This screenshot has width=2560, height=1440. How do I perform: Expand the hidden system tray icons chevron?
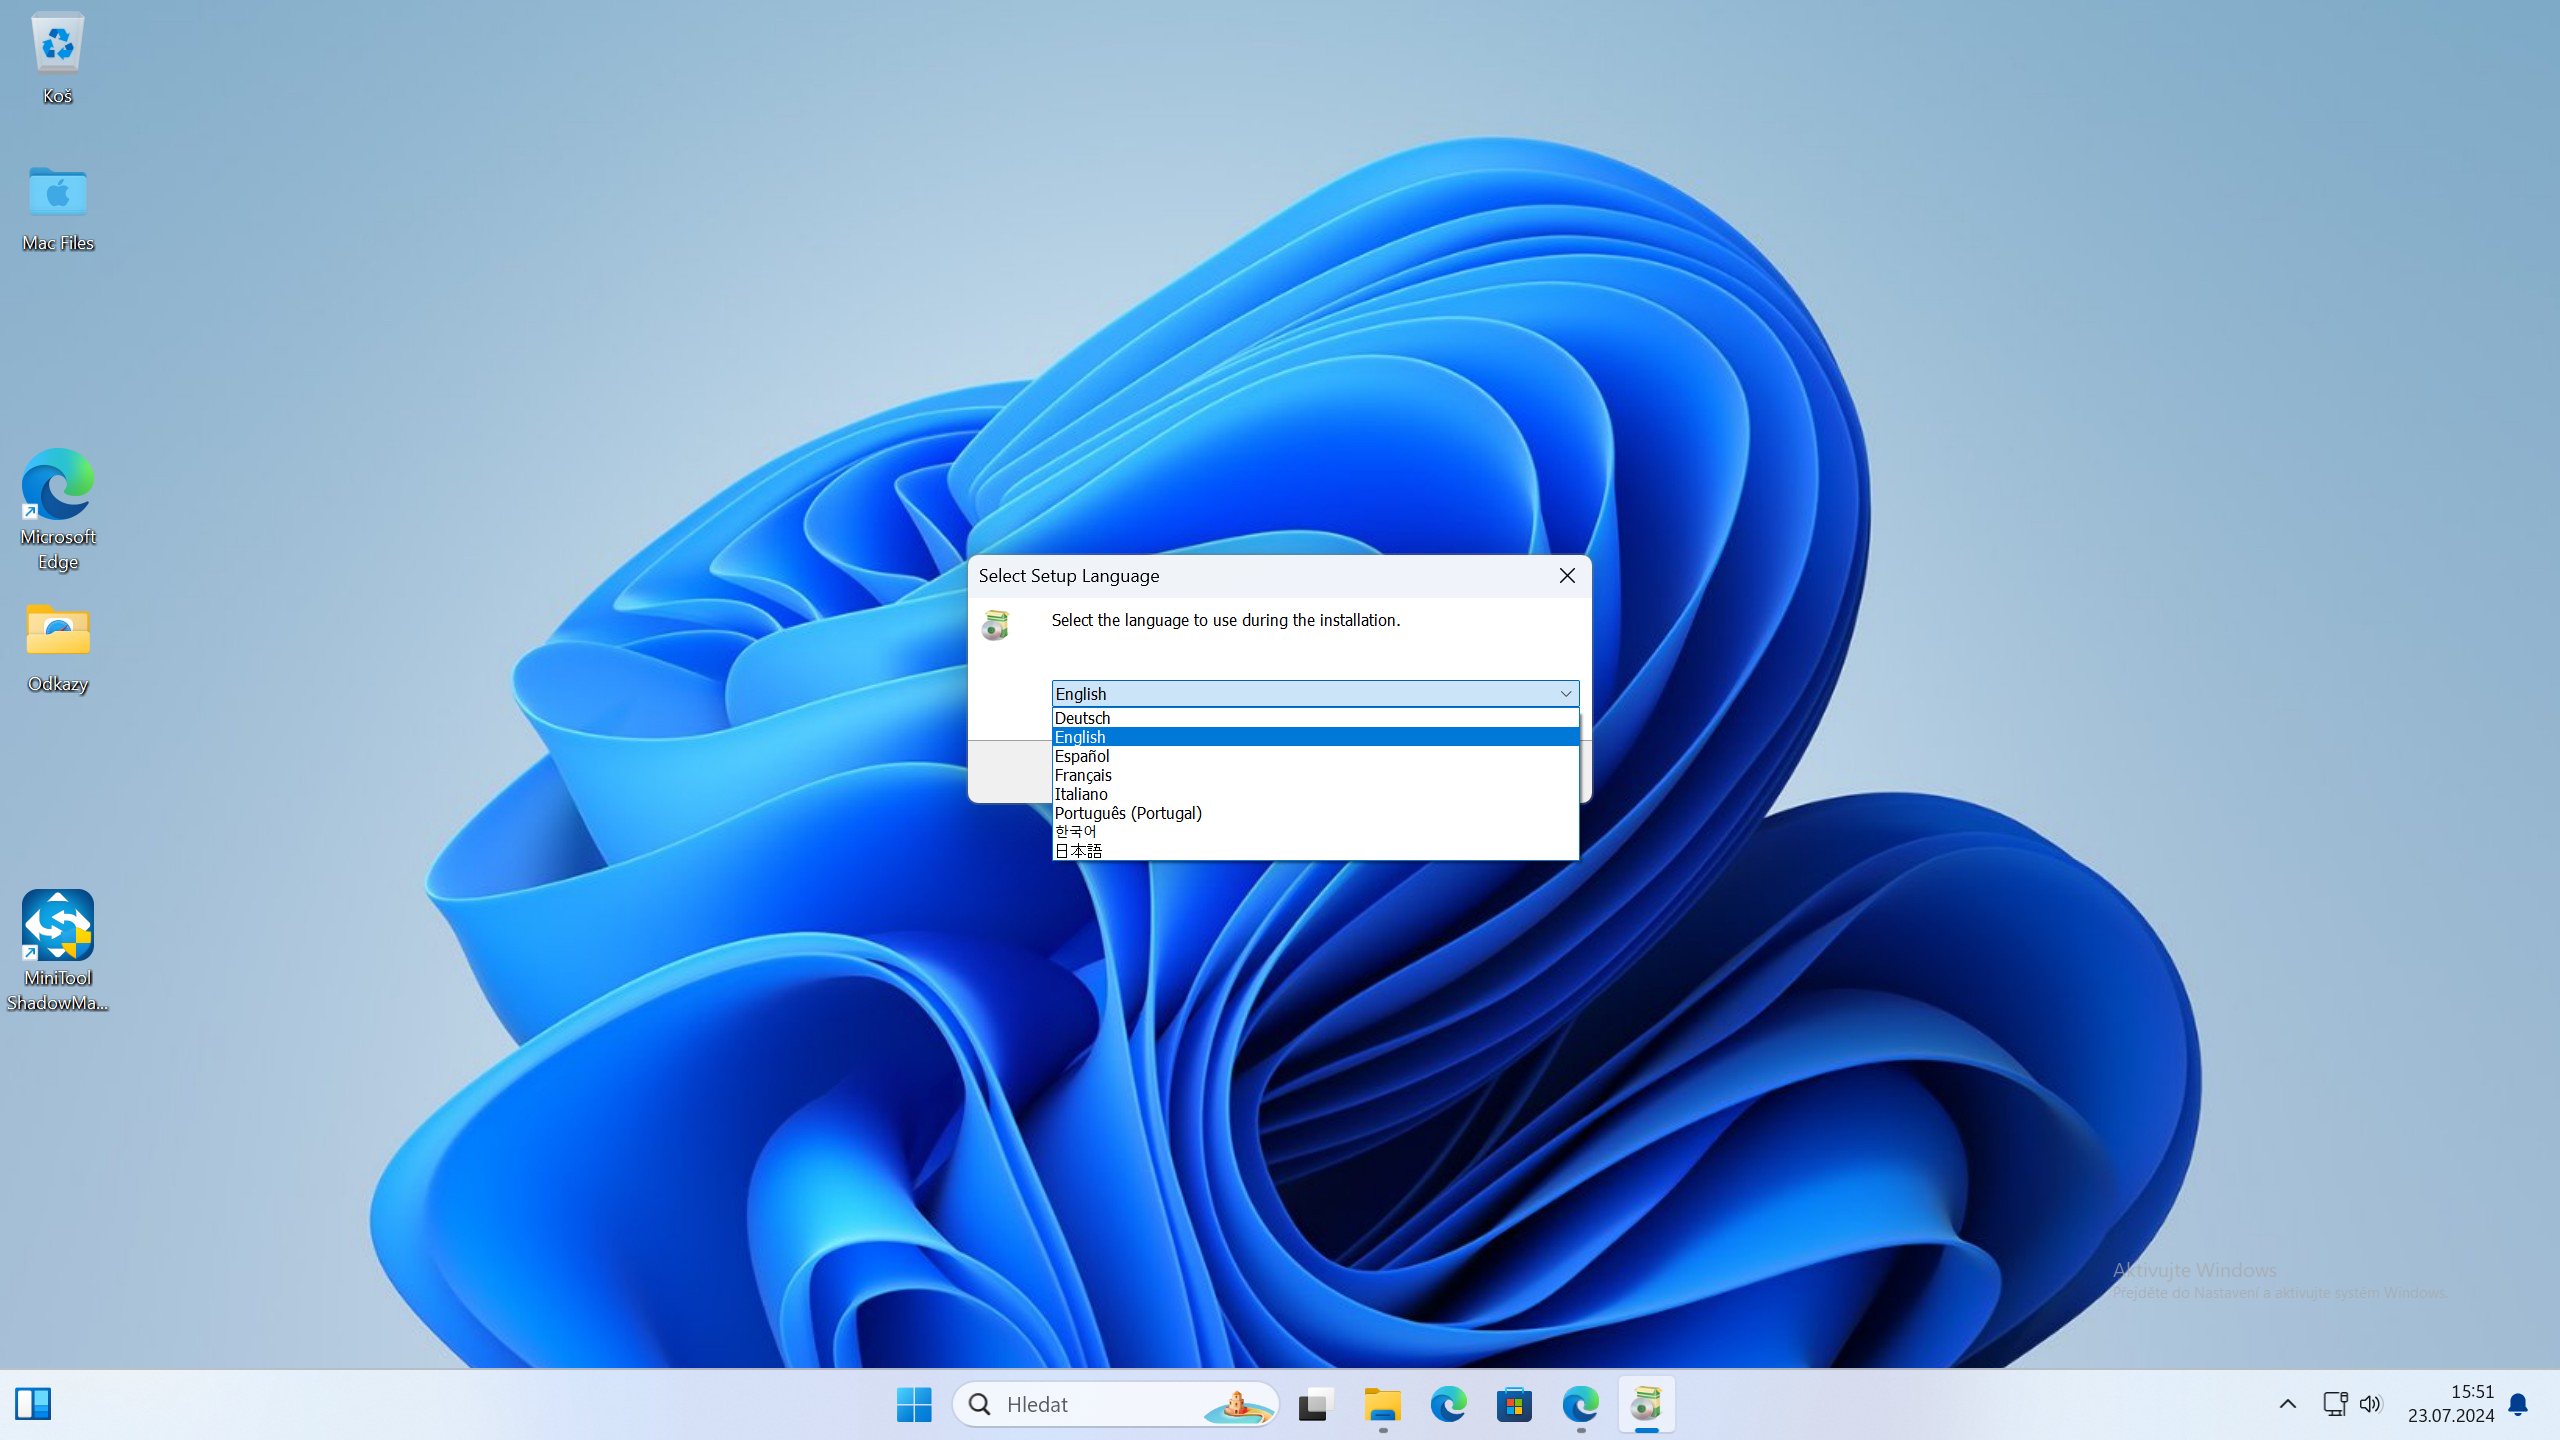coord(2287,1404)
